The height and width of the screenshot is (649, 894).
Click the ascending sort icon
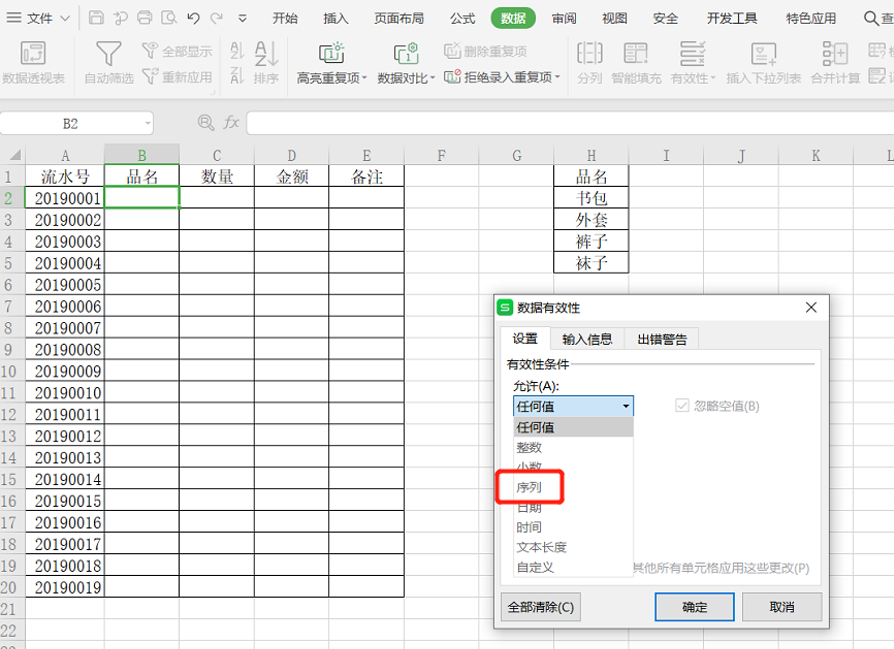(237, 51)
